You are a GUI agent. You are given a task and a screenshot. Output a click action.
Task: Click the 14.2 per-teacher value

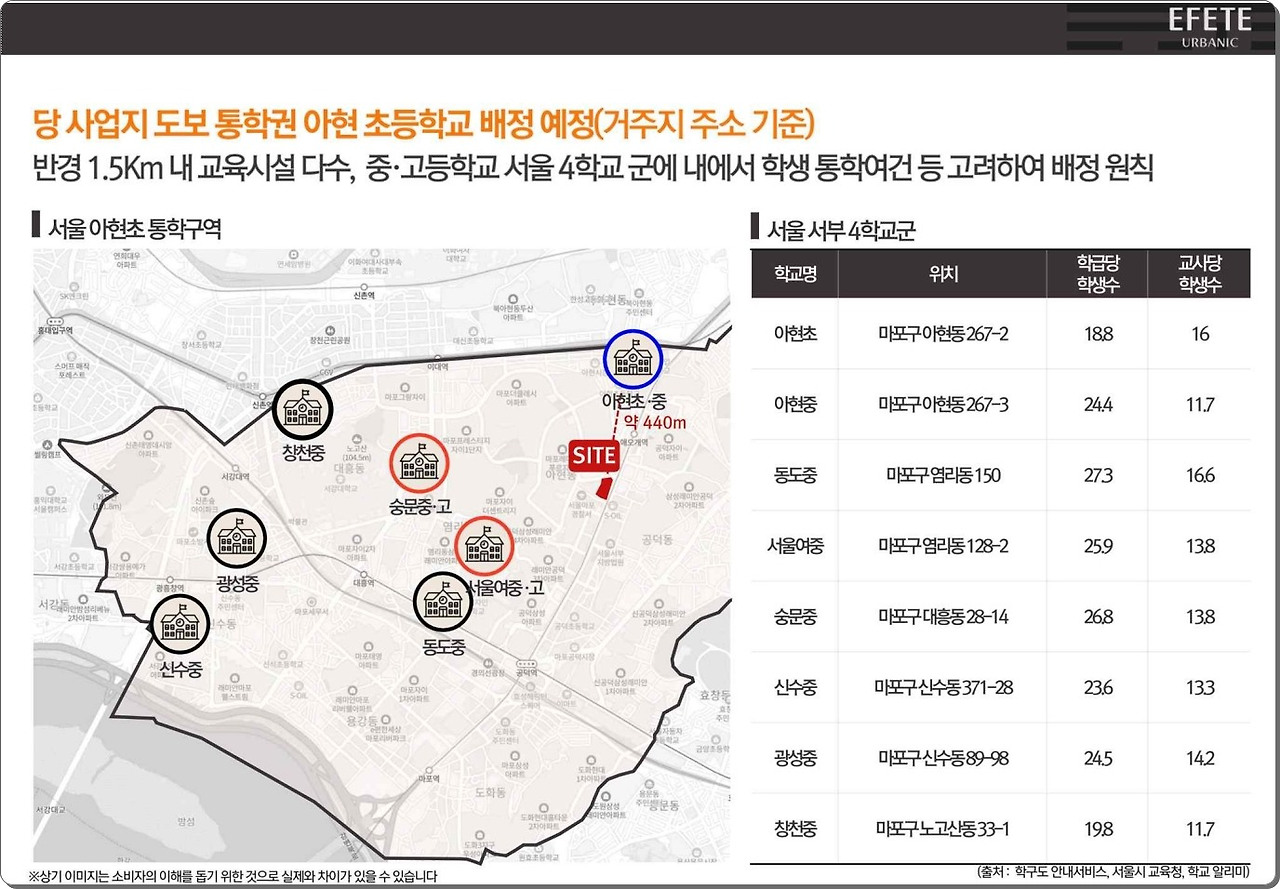tap(1200, 758)
